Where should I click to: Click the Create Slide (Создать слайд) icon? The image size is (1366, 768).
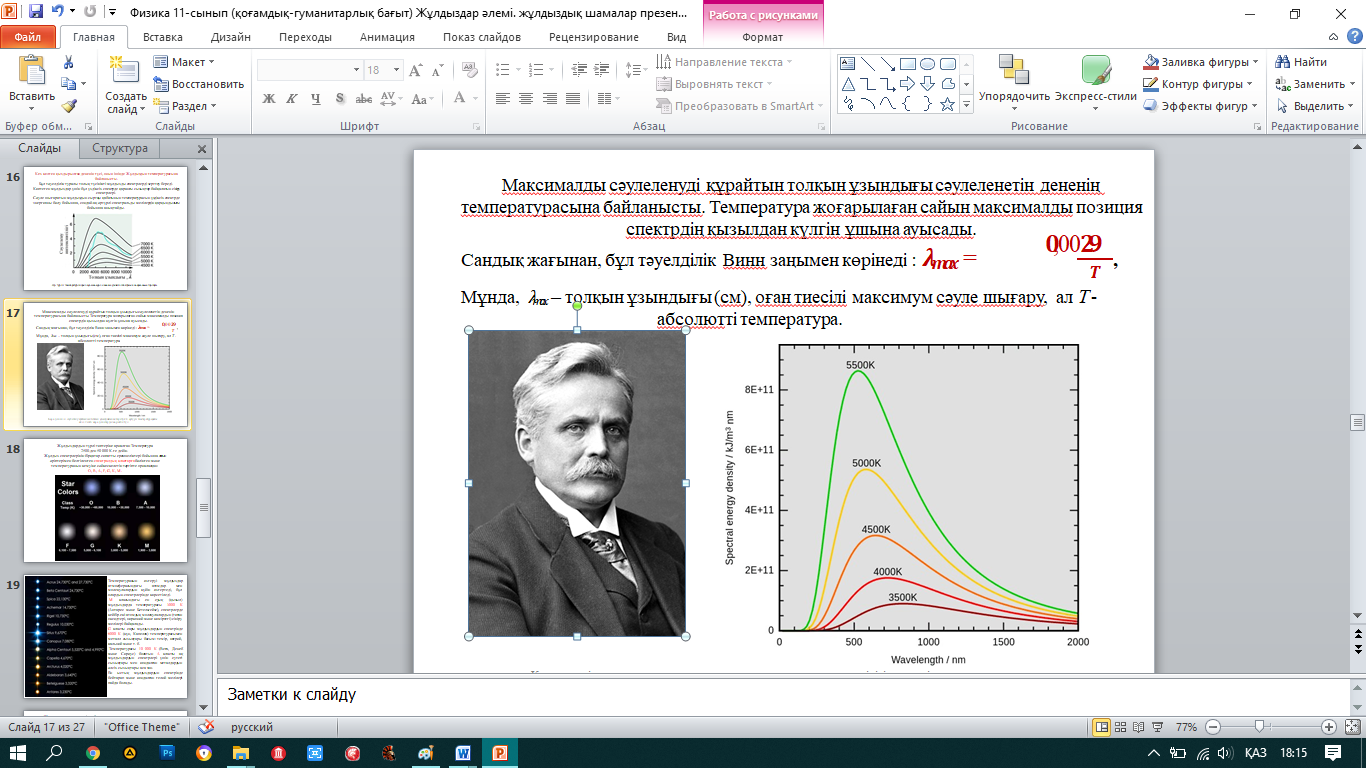pos(125,72)
